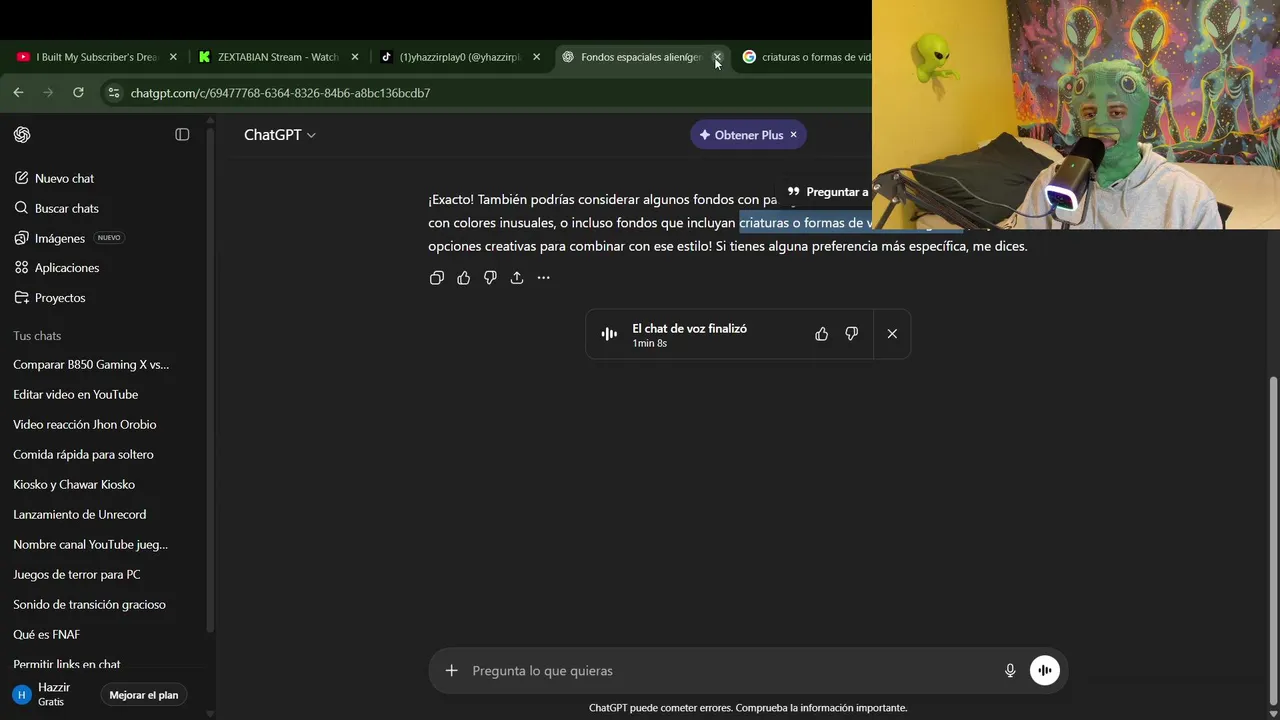Viewport: 1280px width, 720px height.
Task: Share the assistant response
Action: [517, 278]
